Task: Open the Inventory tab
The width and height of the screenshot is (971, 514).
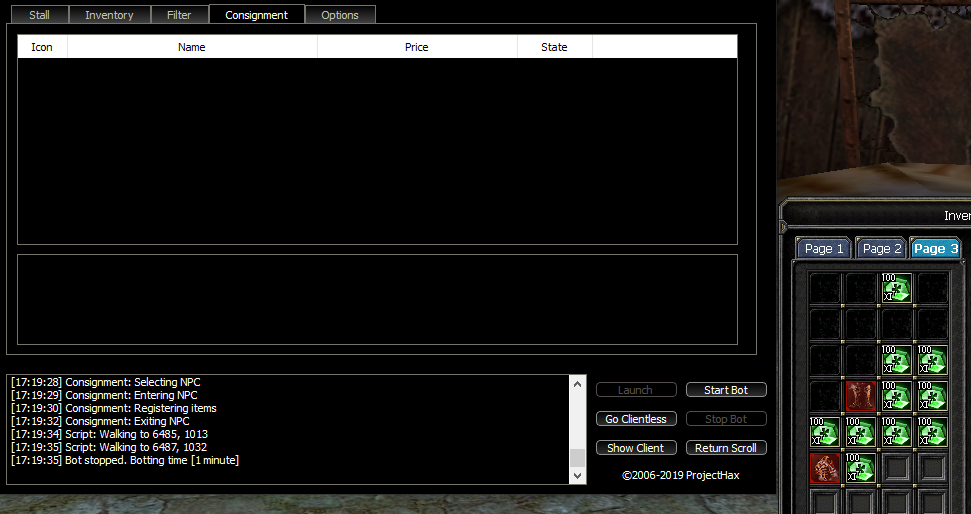Action: pyautogui.click(x=109, y=15)
